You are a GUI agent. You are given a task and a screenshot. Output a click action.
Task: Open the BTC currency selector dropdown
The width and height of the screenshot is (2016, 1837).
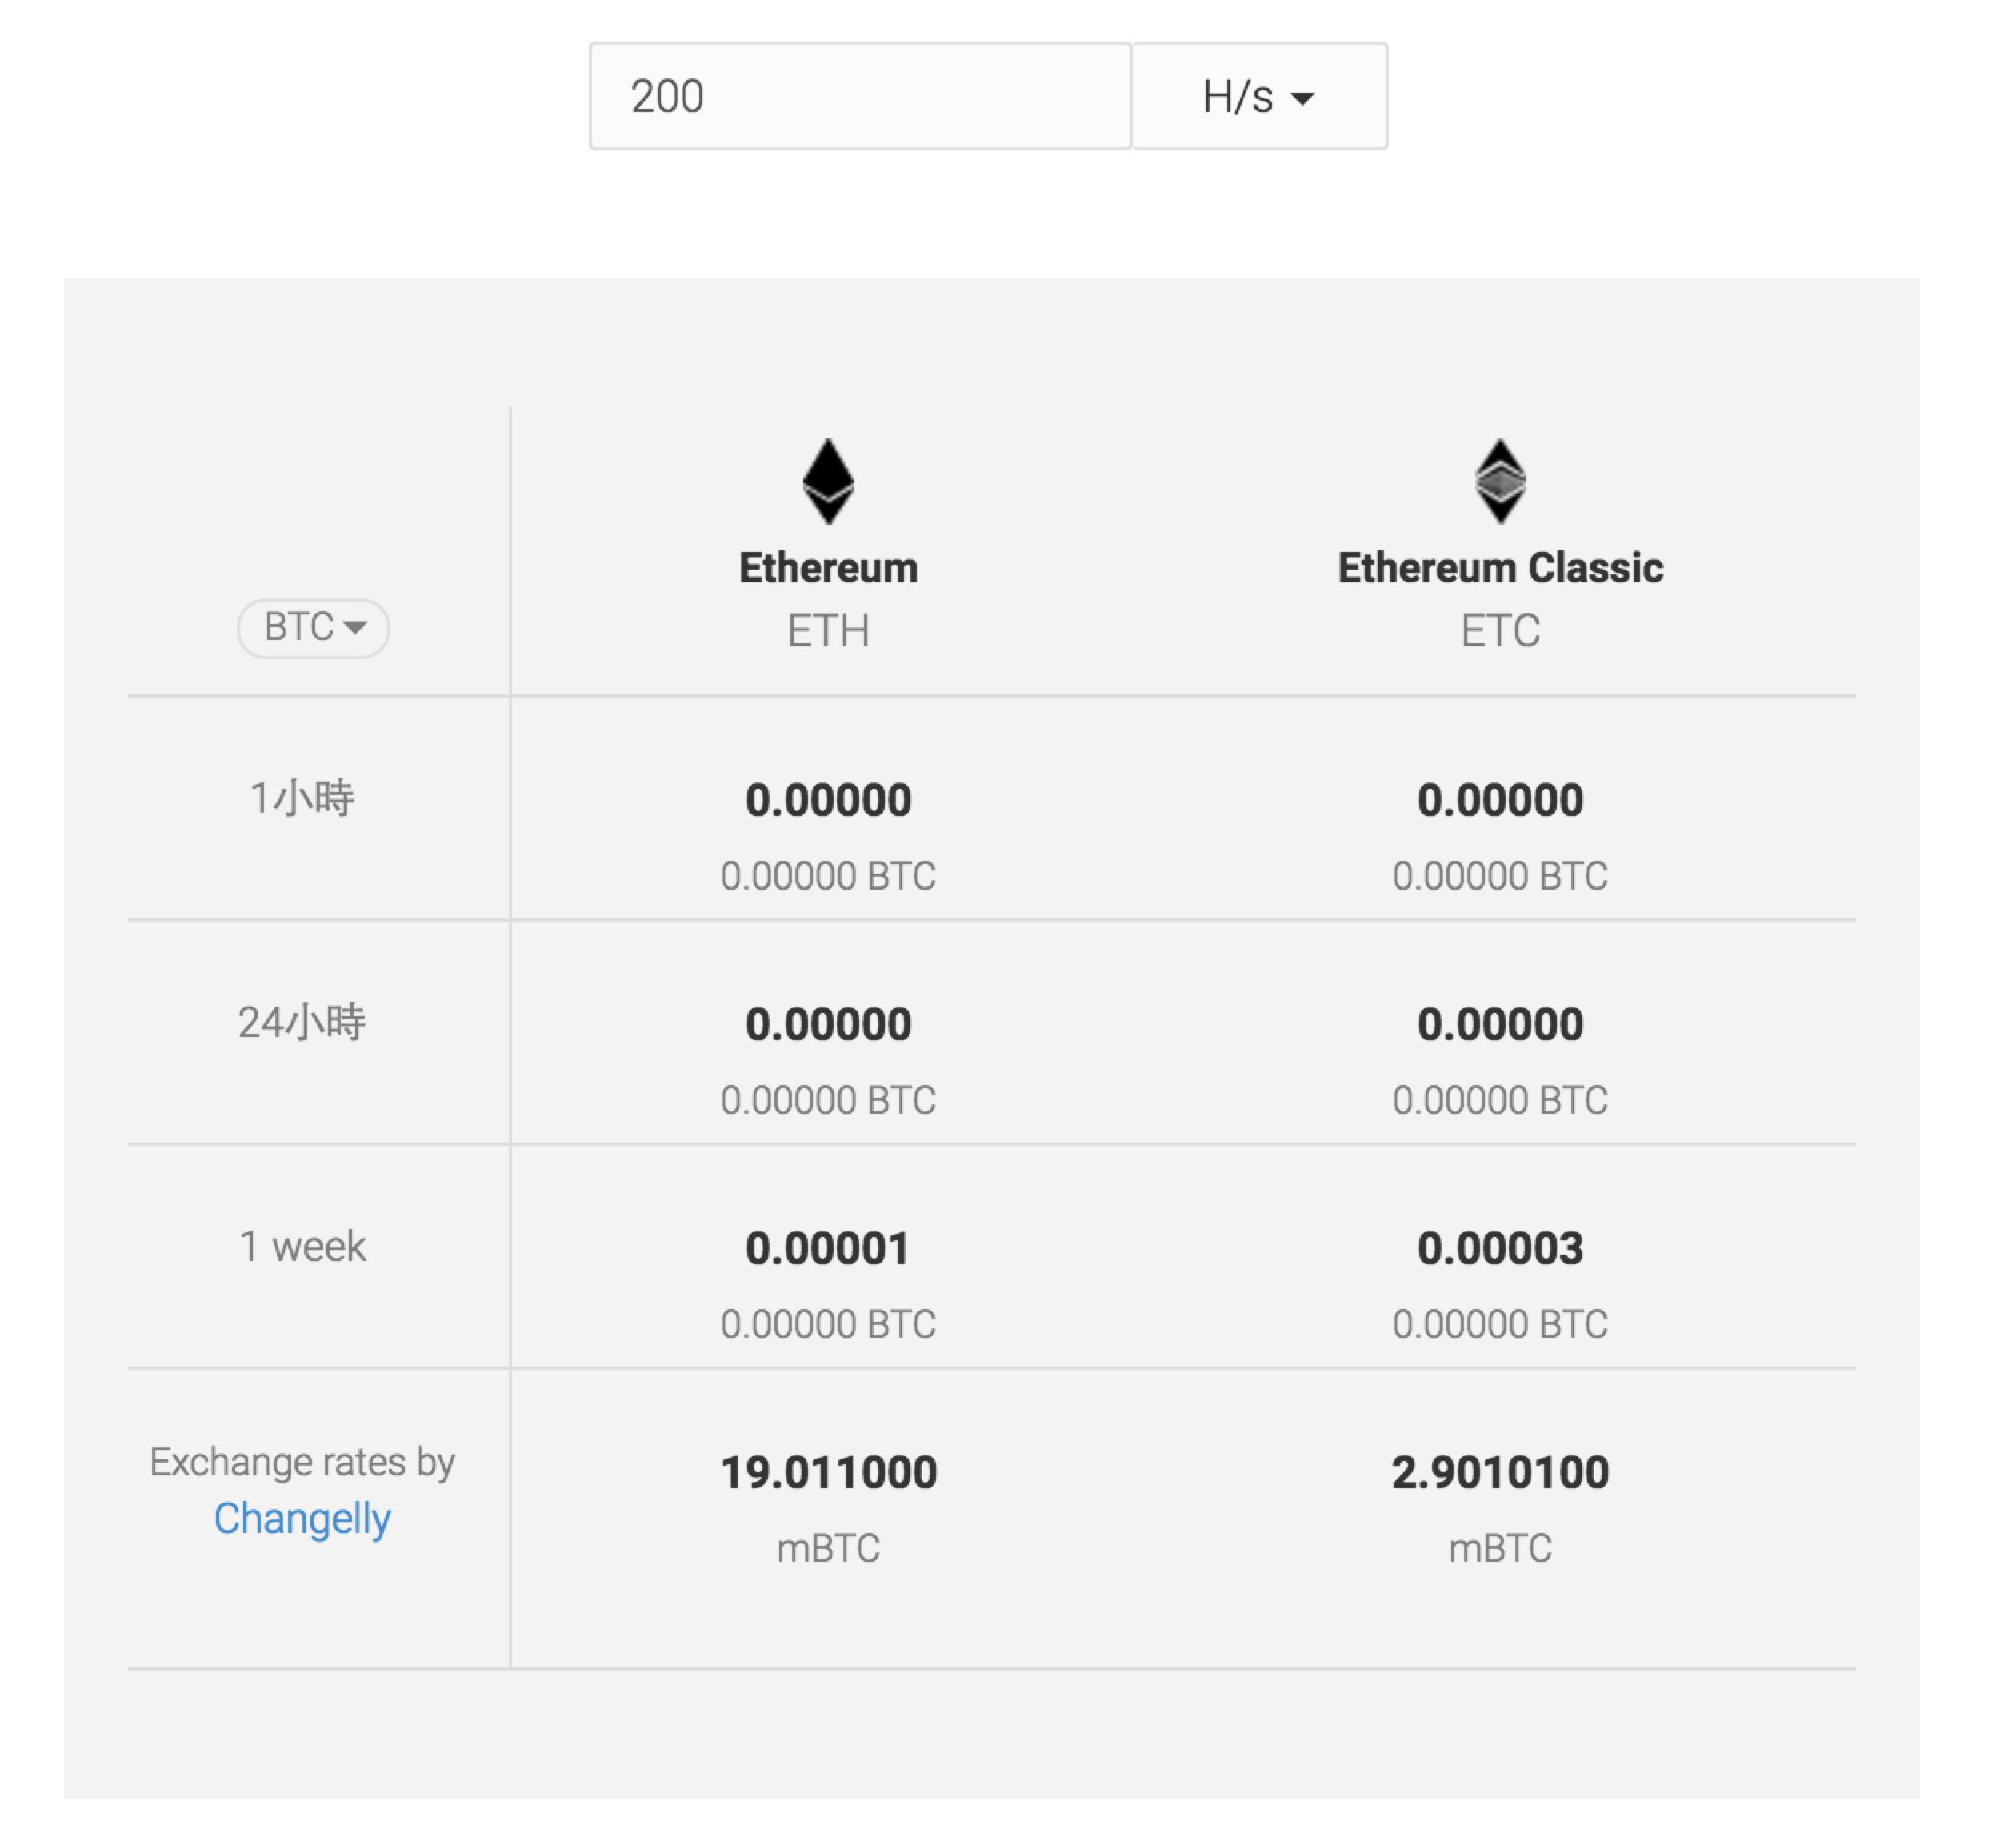point(313,628)
